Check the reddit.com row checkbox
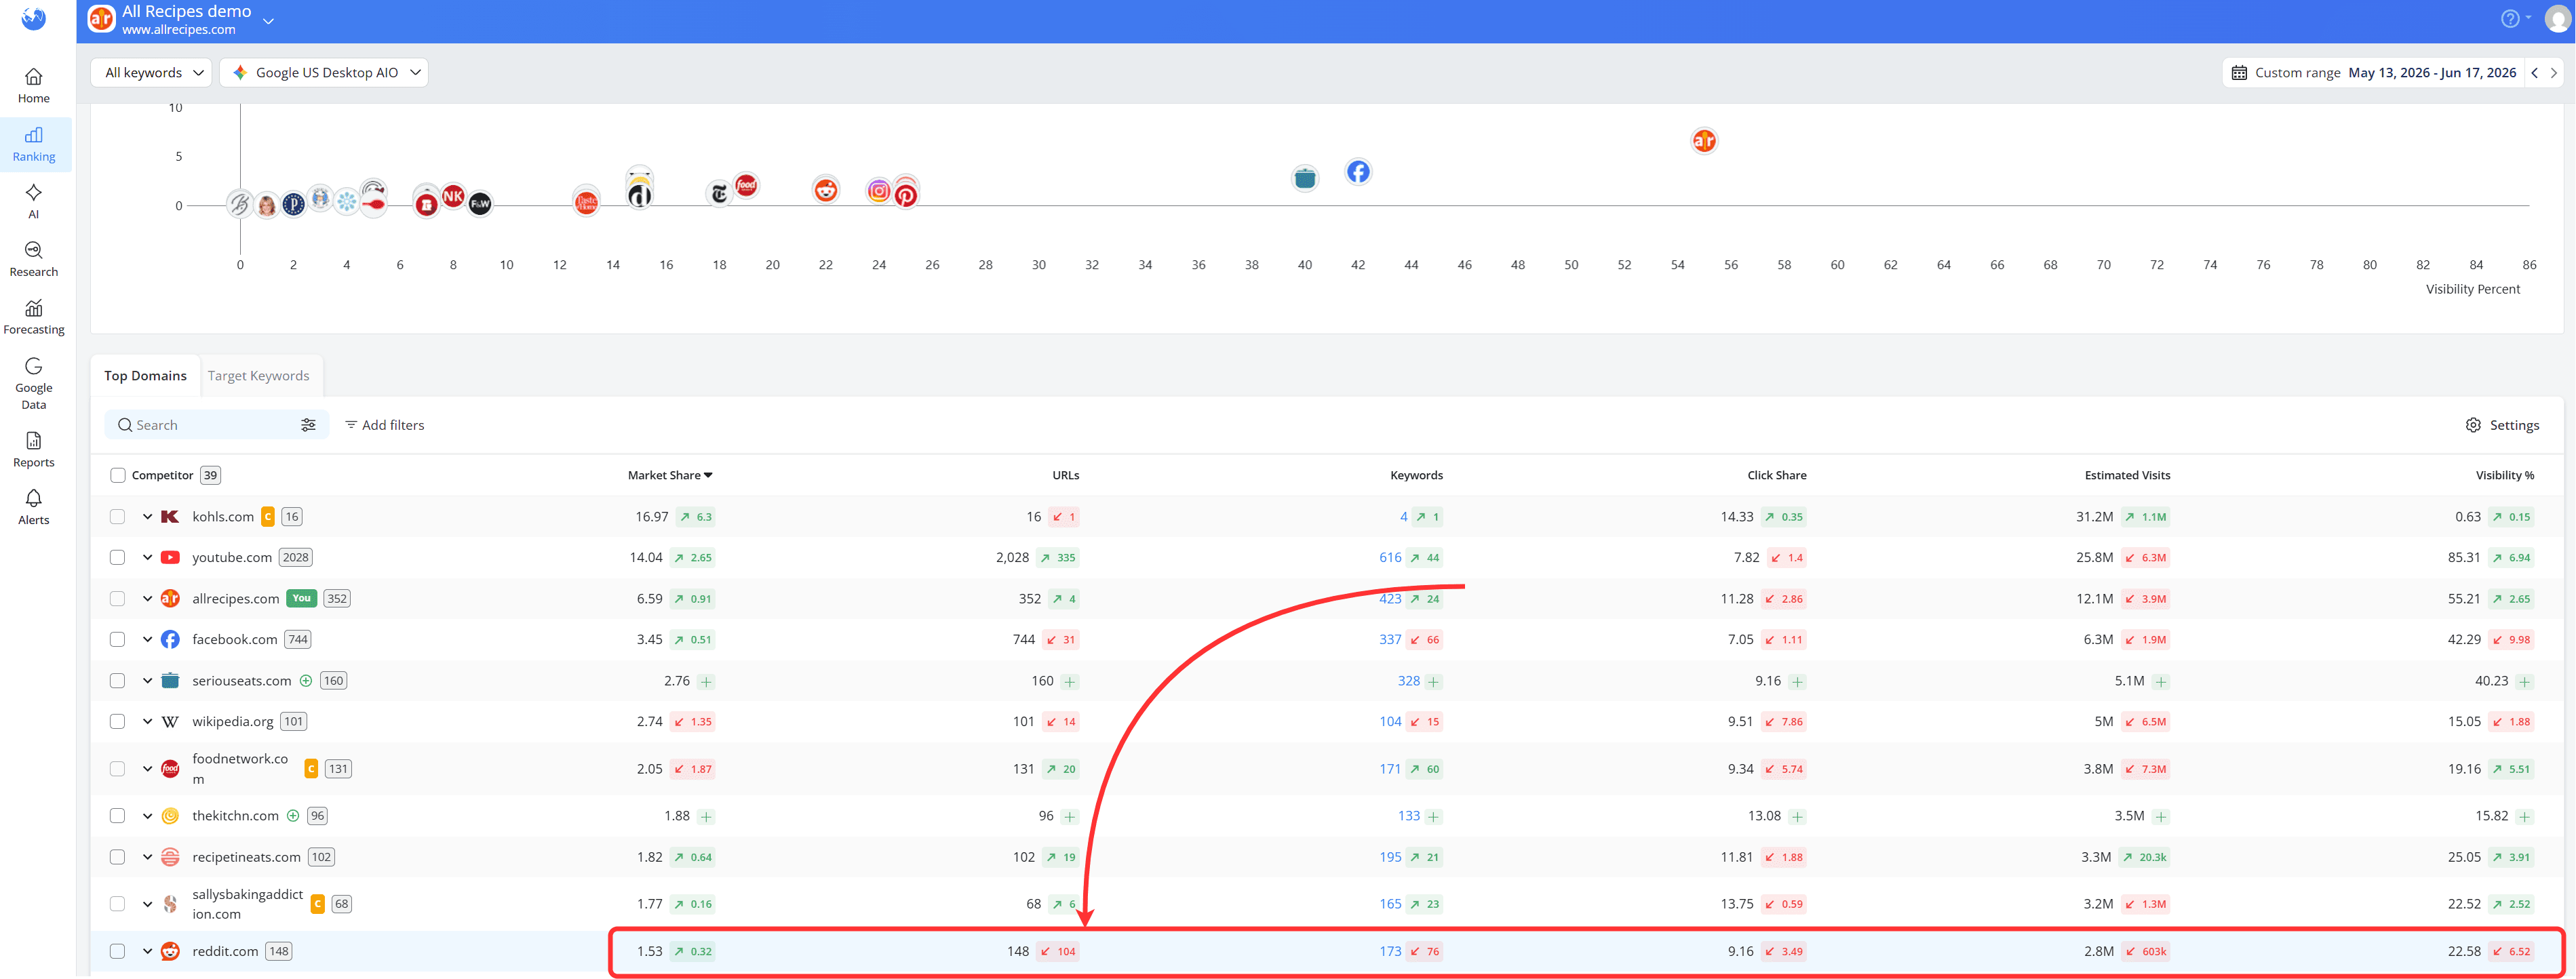 pyautogui.click(x=118, y=952)
